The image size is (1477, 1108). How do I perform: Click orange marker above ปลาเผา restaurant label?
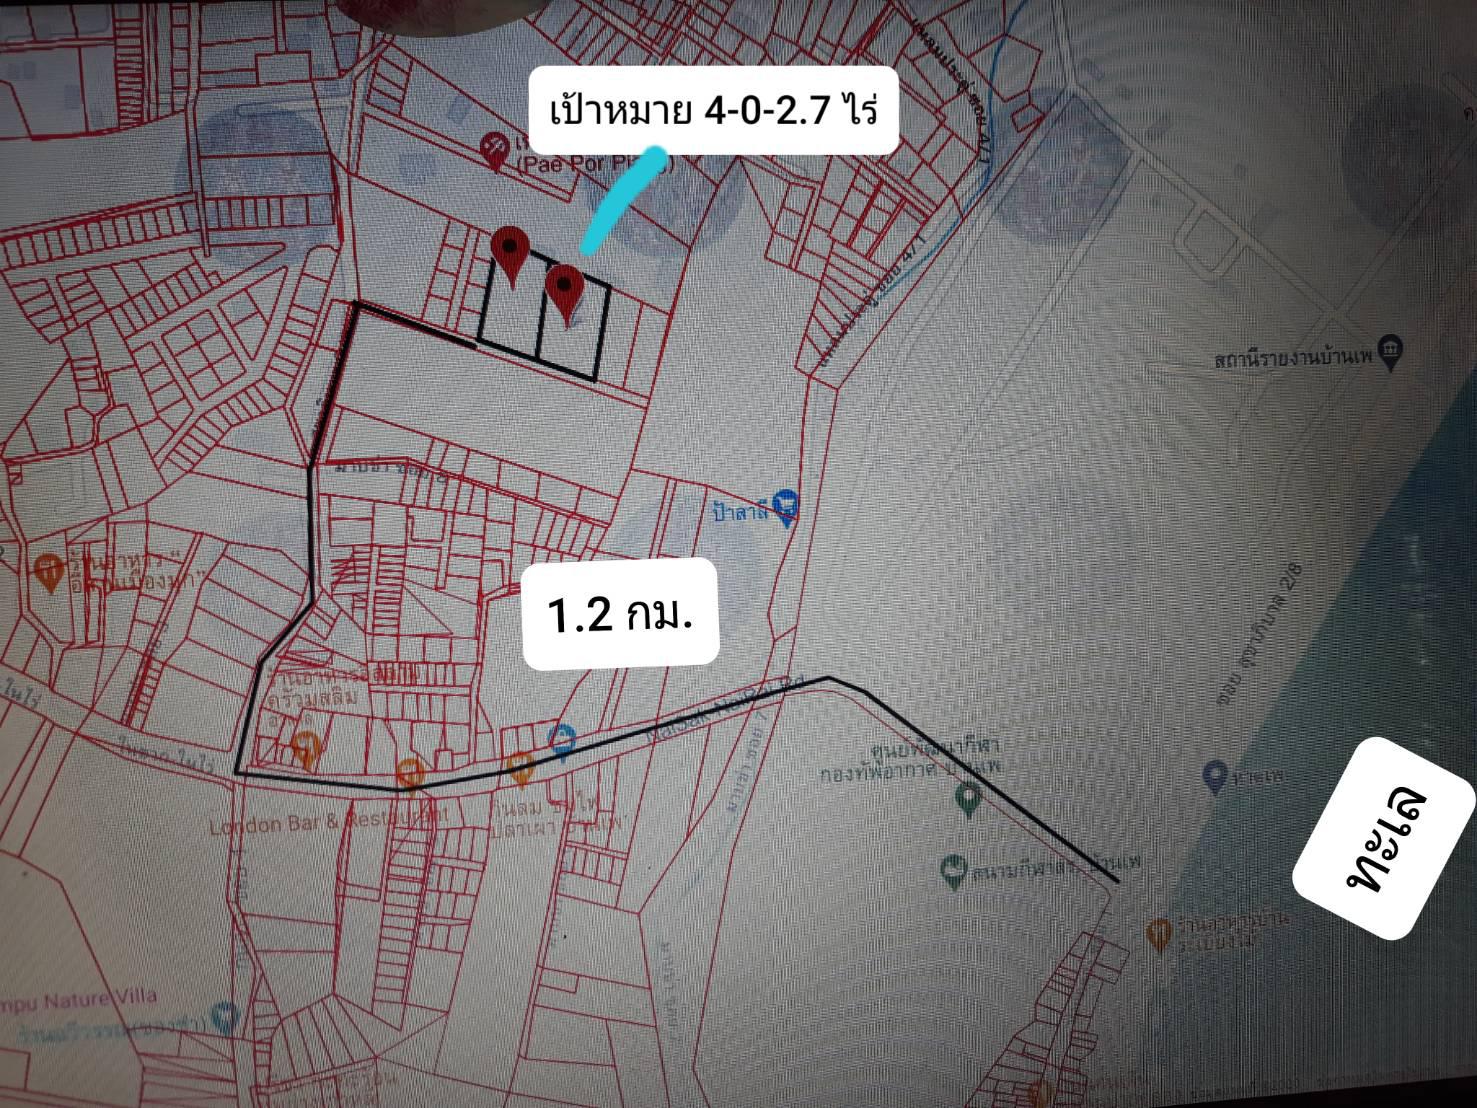[x=519, y=767]
